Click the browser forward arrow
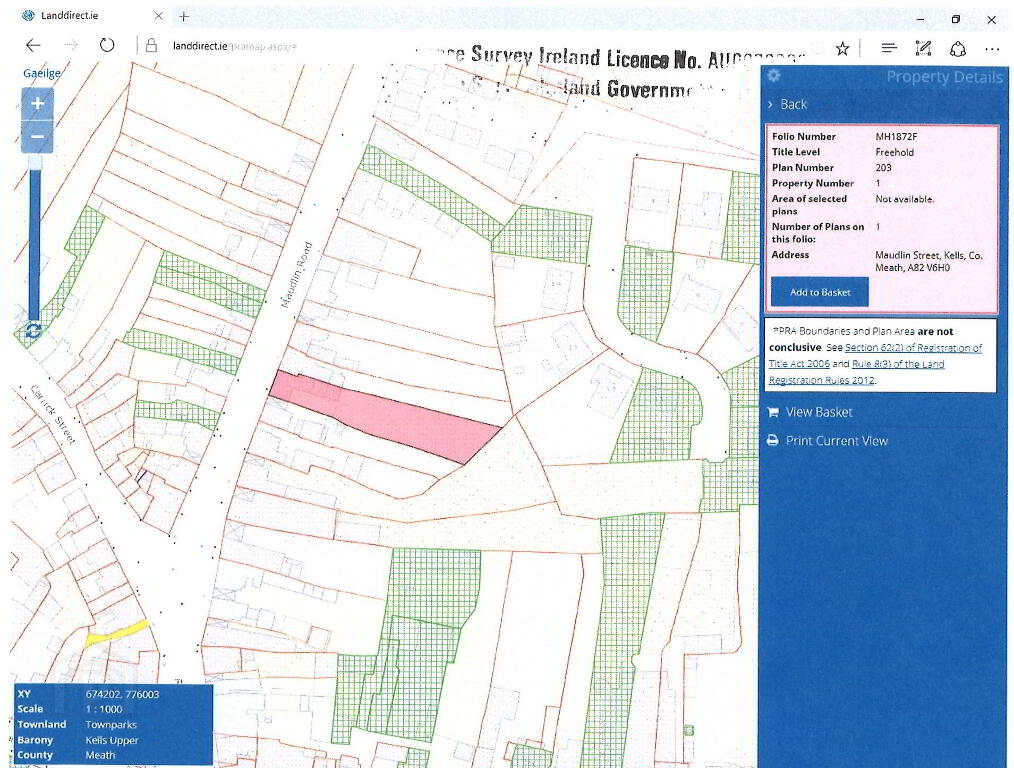This screenshot has height=768, width=1014. pos(71,45)
